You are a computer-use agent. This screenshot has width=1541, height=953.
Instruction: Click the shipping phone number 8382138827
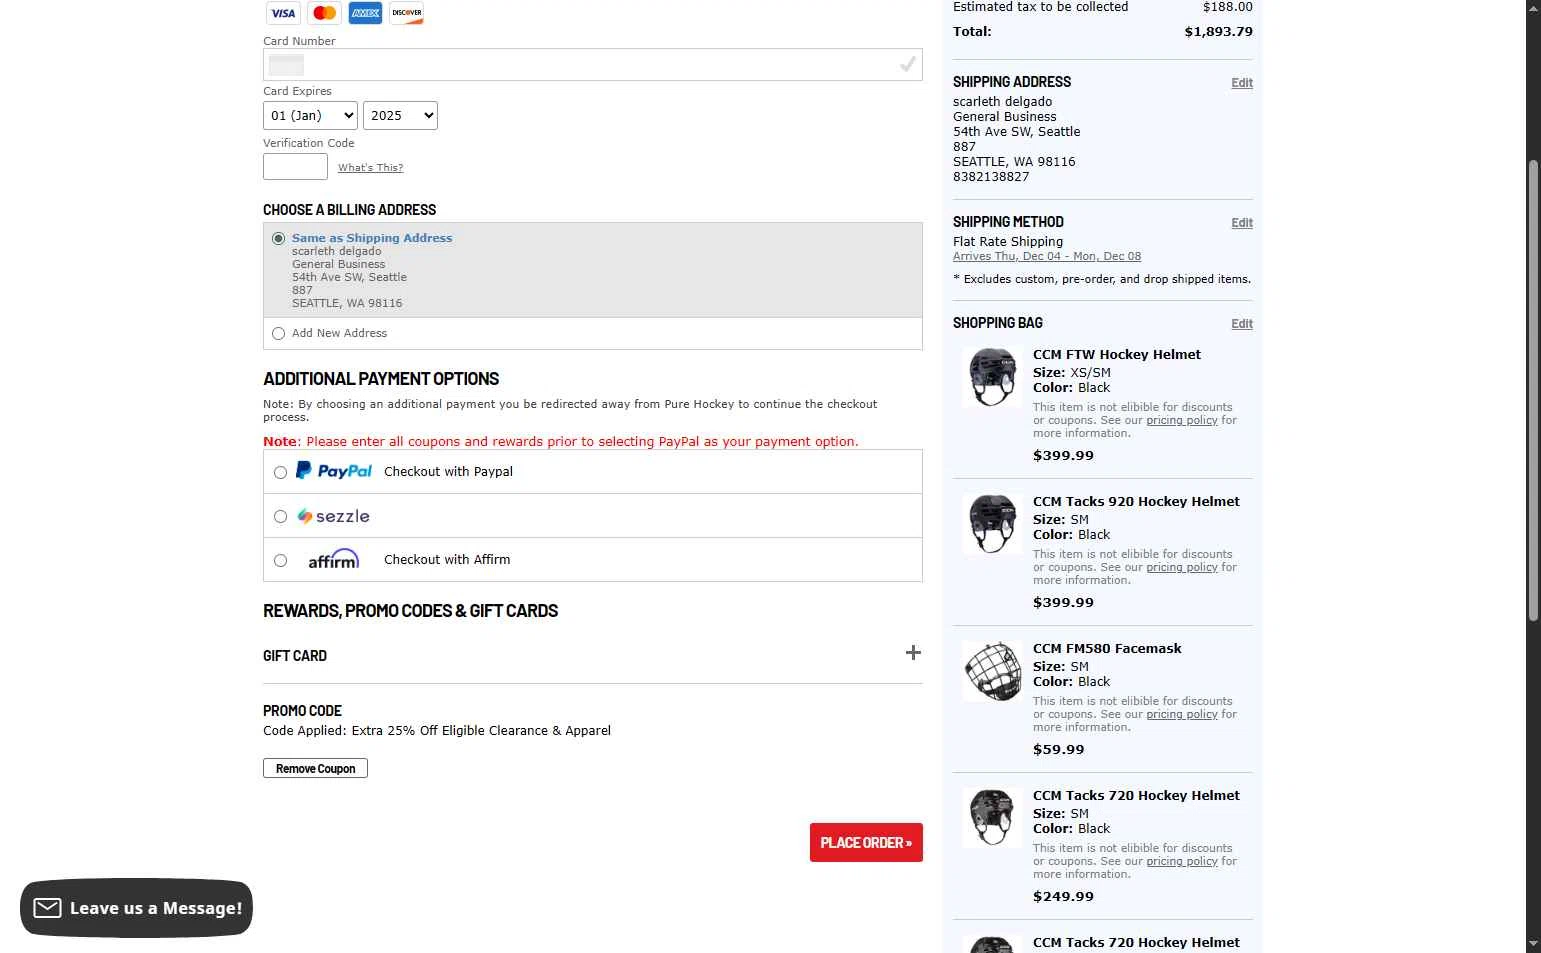pyautogui.click(x=991, y=177)
